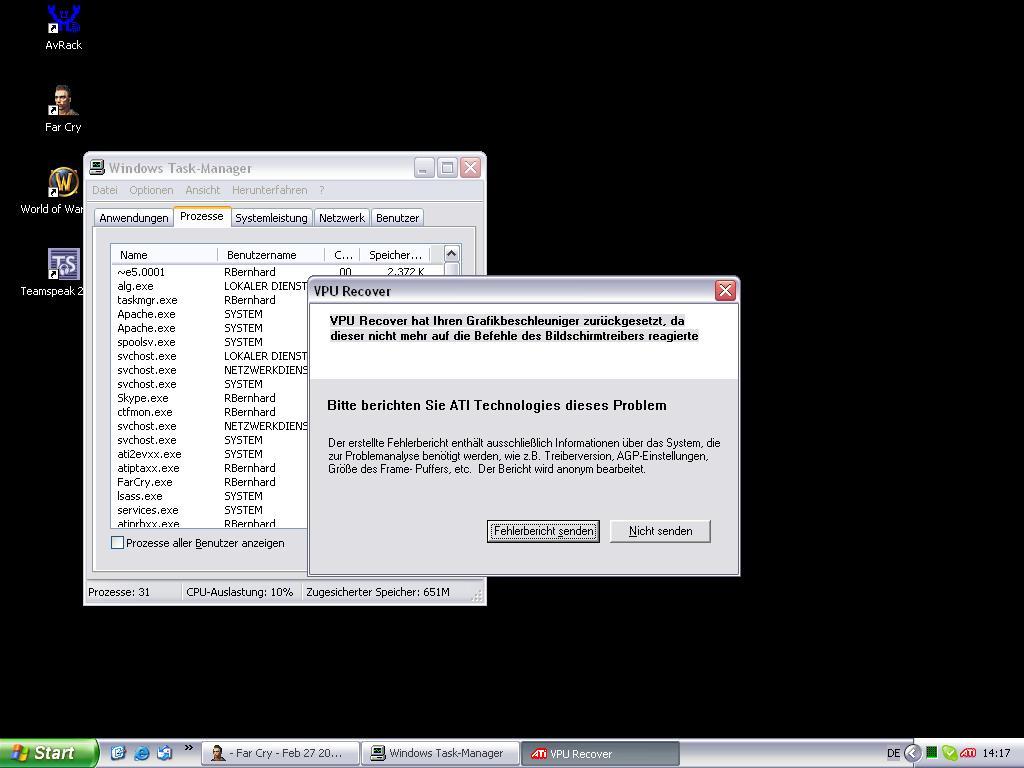Sort by the C... (CPU) column header
This screenshot has height=768, width=1024.
coord(342,255)
